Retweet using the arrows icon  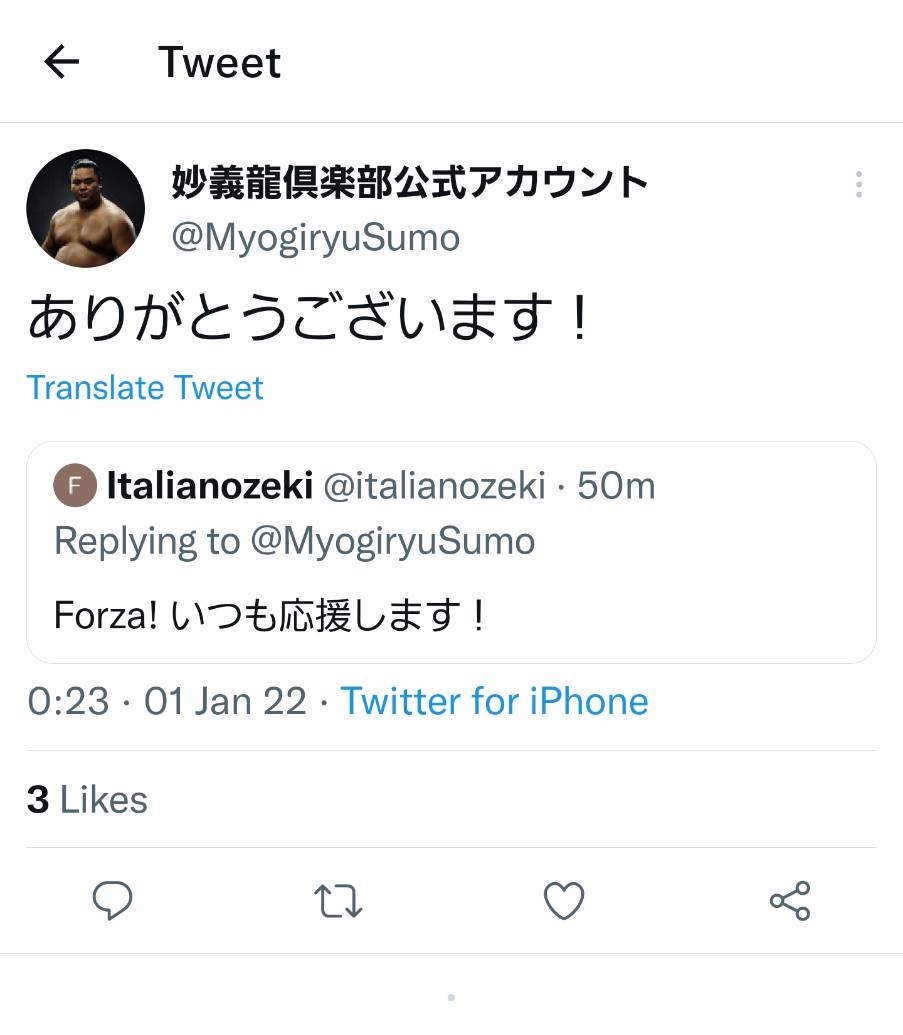point(338,901)
